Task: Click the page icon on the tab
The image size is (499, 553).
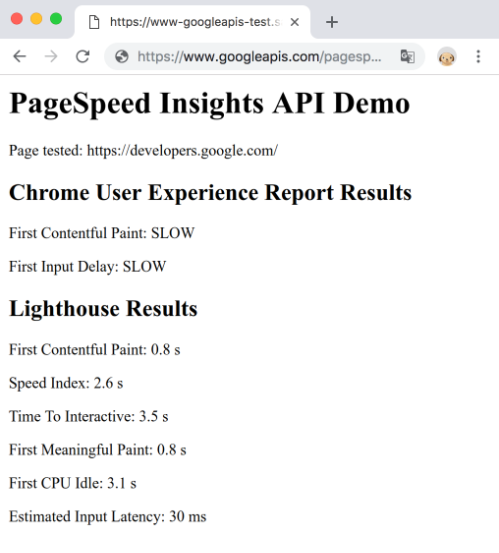Action: coord(94,22)
